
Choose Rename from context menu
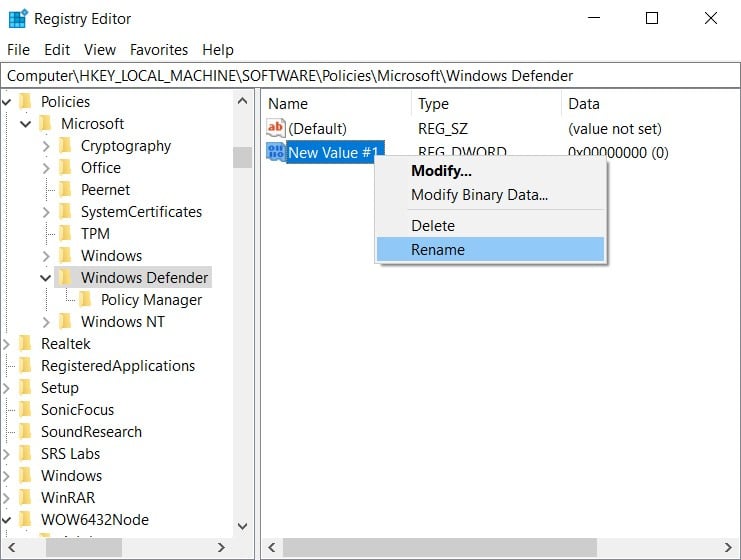tap(491, 249)
